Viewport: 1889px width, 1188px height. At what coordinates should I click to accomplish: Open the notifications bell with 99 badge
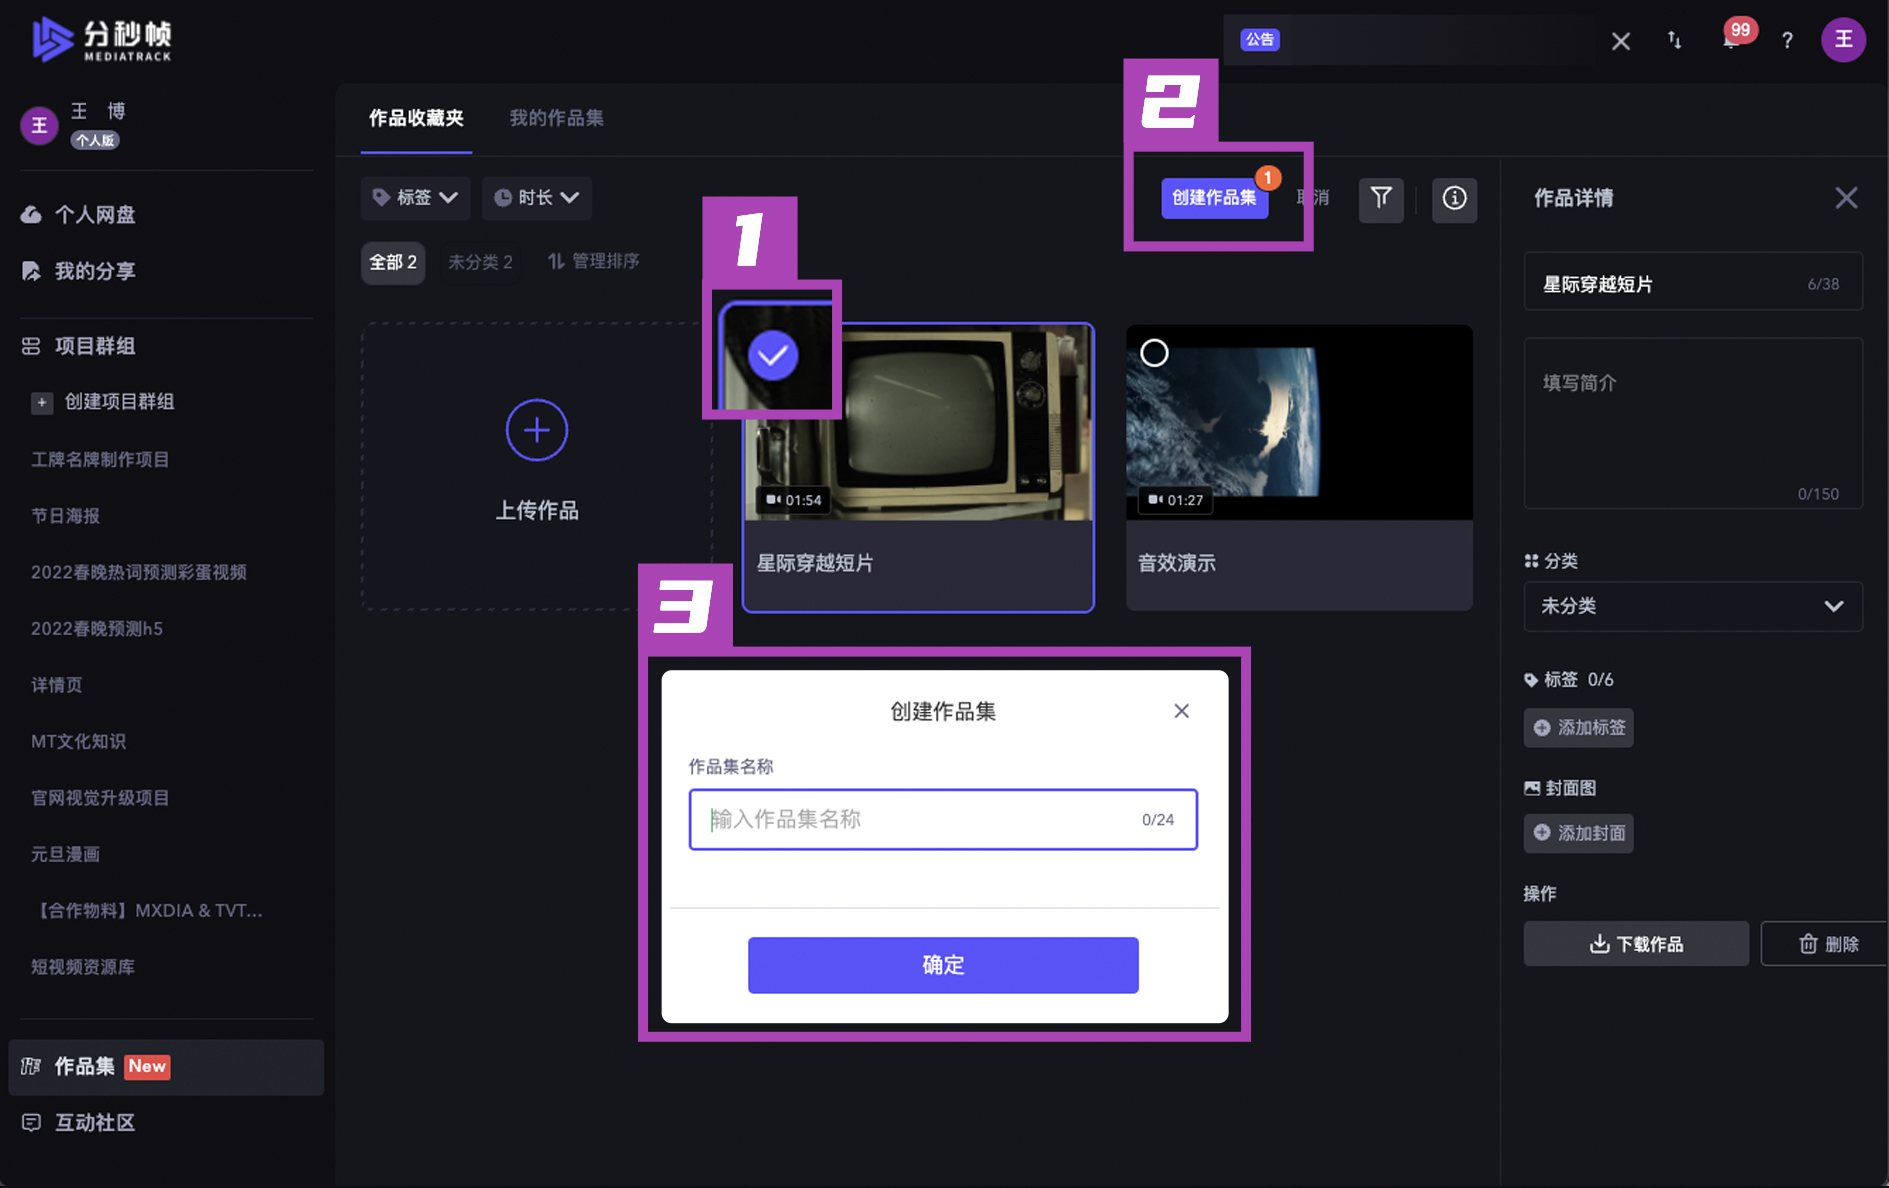coord(1731,40)
